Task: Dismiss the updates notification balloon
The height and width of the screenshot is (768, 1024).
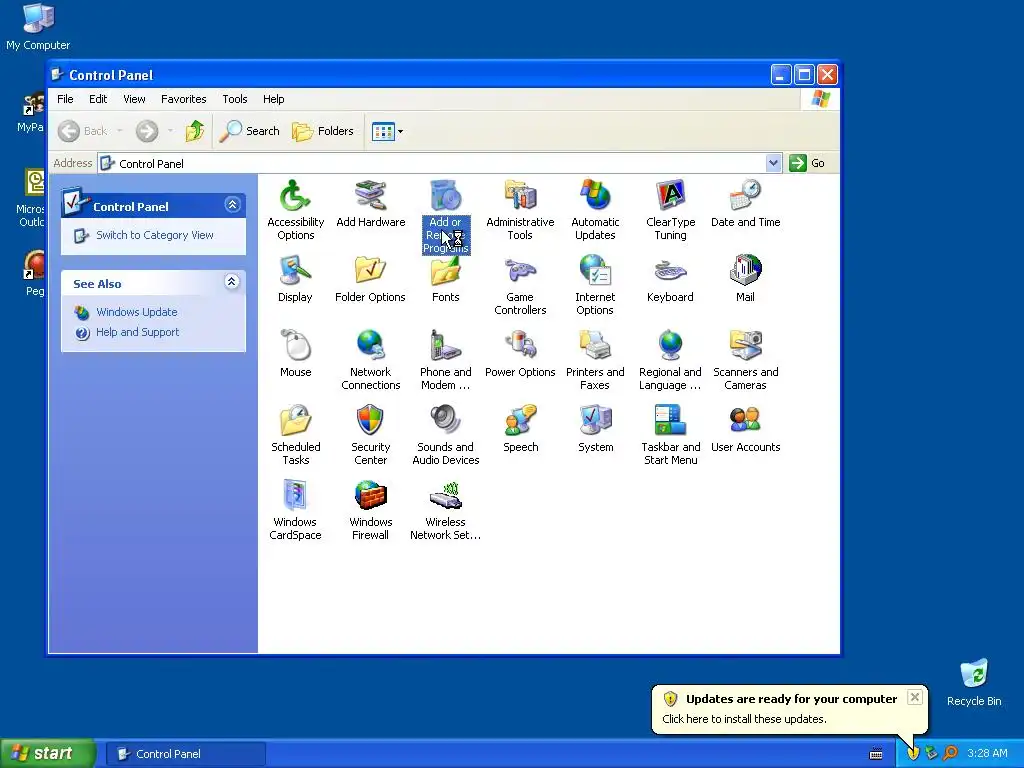Action: pos(915,697)
